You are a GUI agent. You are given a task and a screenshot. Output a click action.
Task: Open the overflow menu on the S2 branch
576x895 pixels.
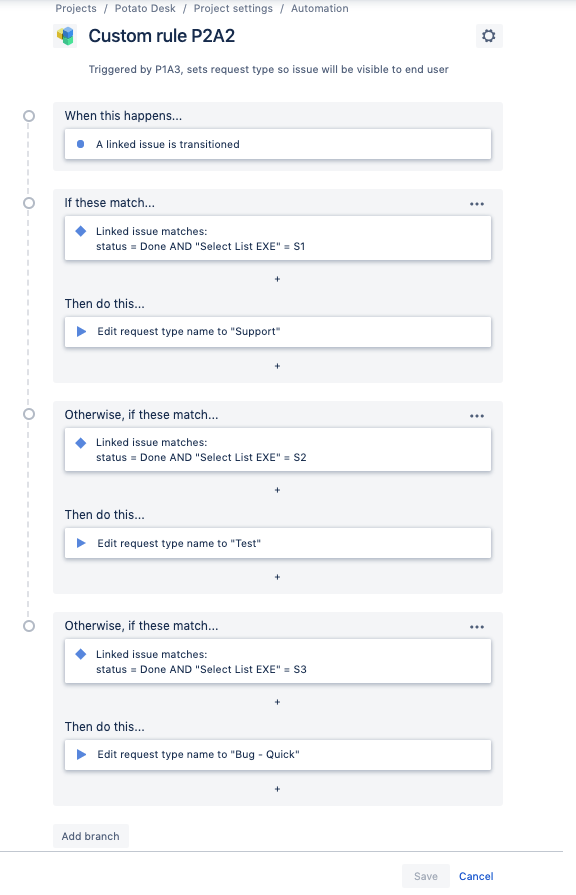click(x=477, y=415)
